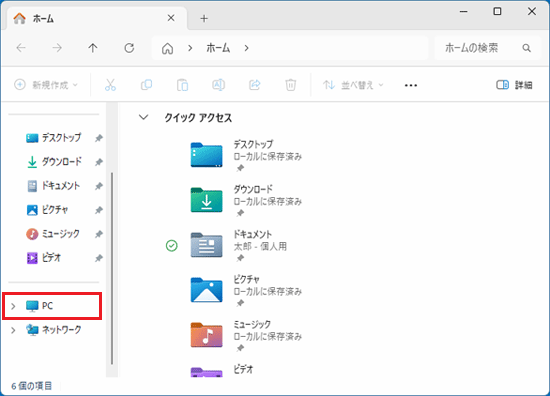Open the ドキュメント folder icon in main pane
Viewport: 550px width, 396px height.
pos(206,245)
